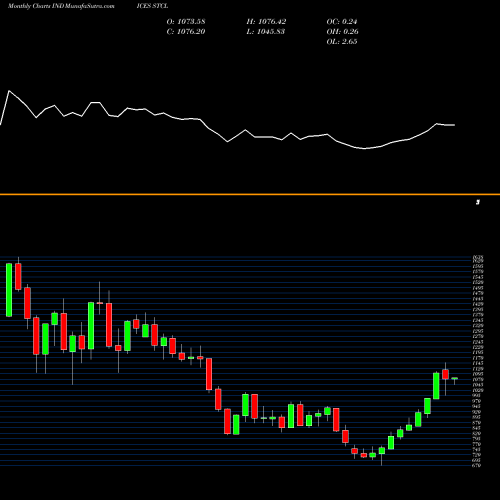Click the '1120' price axis label

click(x=477, y=369)
